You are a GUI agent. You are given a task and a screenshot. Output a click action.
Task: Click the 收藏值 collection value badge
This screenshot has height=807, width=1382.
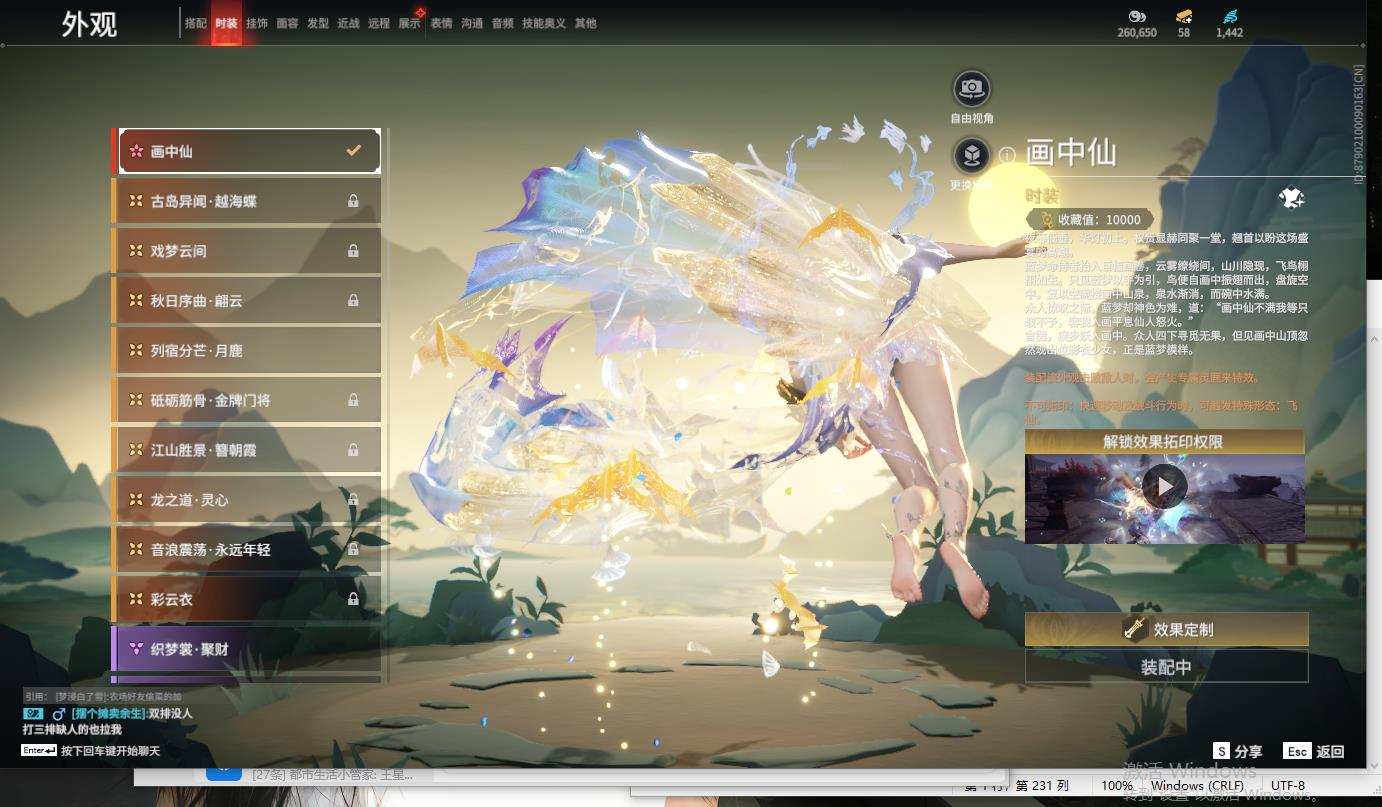click(1090, 219)
